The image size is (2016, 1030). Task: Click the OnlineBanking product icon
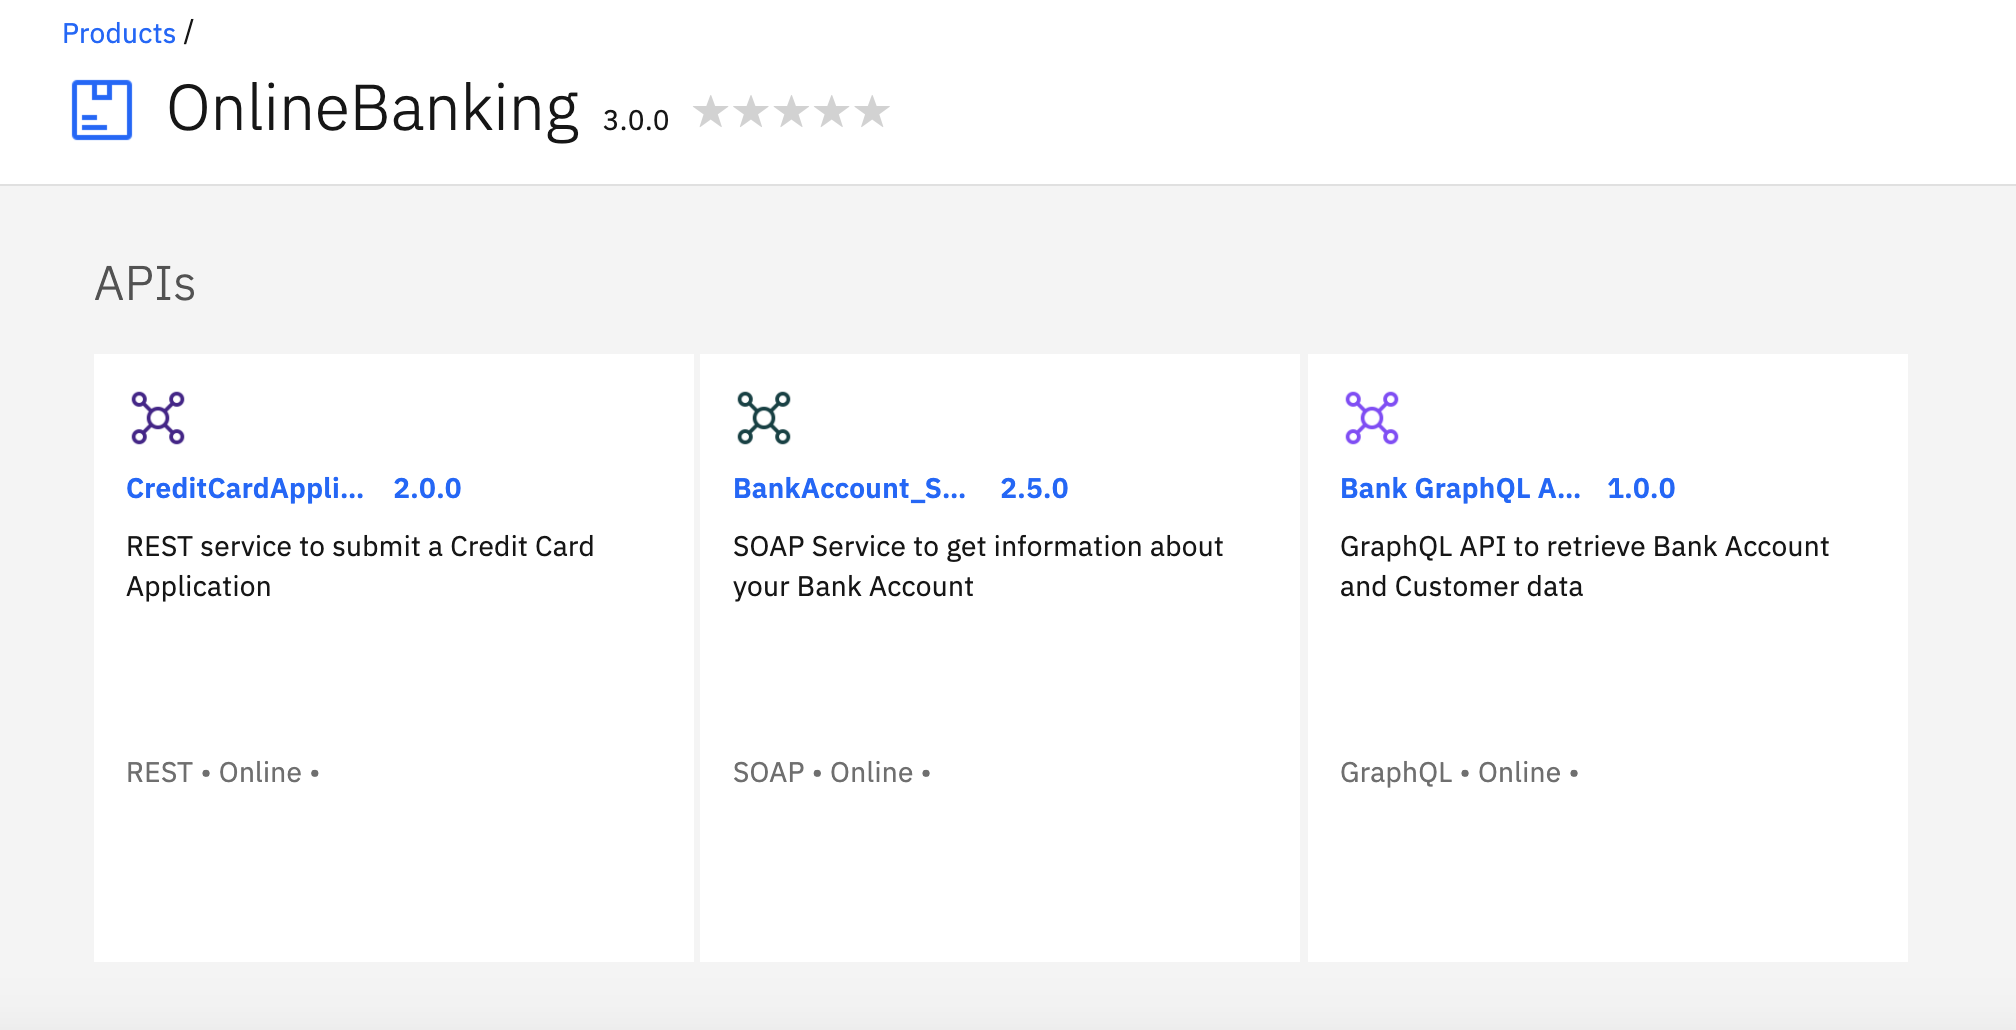pyautogui.click(x=102, y=110)
